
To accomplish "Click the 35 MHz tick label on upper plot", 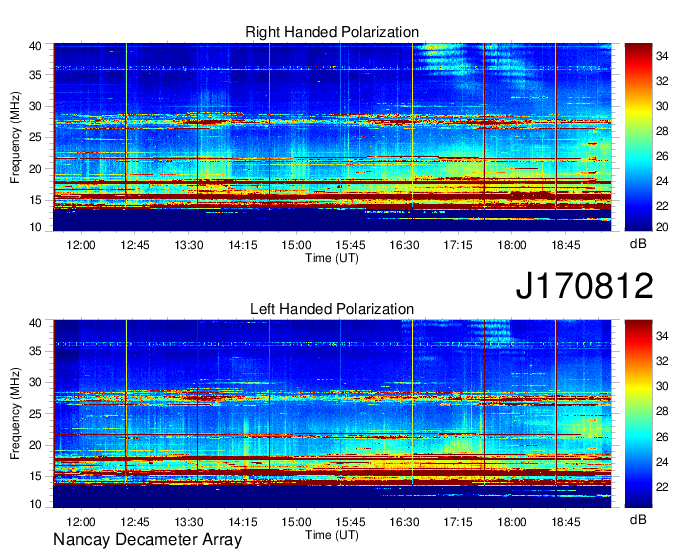I will [35, 75].
